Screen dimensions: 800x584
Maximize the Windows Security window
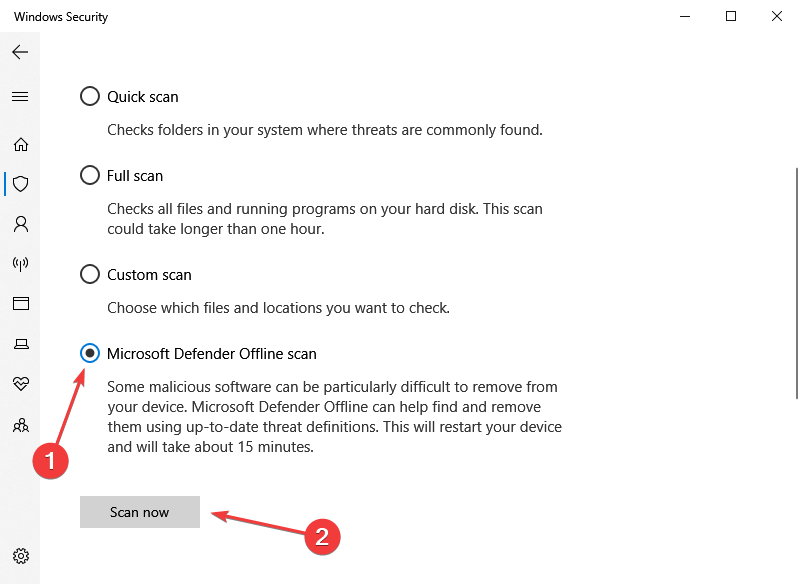tap(731, 17)
